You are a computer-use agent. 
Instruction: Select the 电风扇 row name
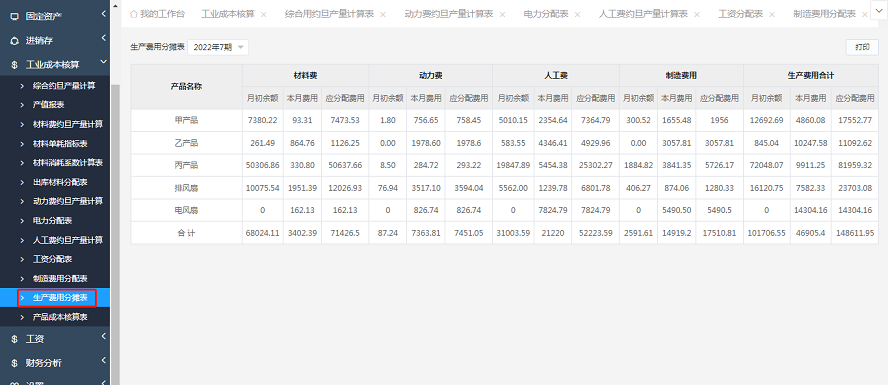tap(187, 210)
